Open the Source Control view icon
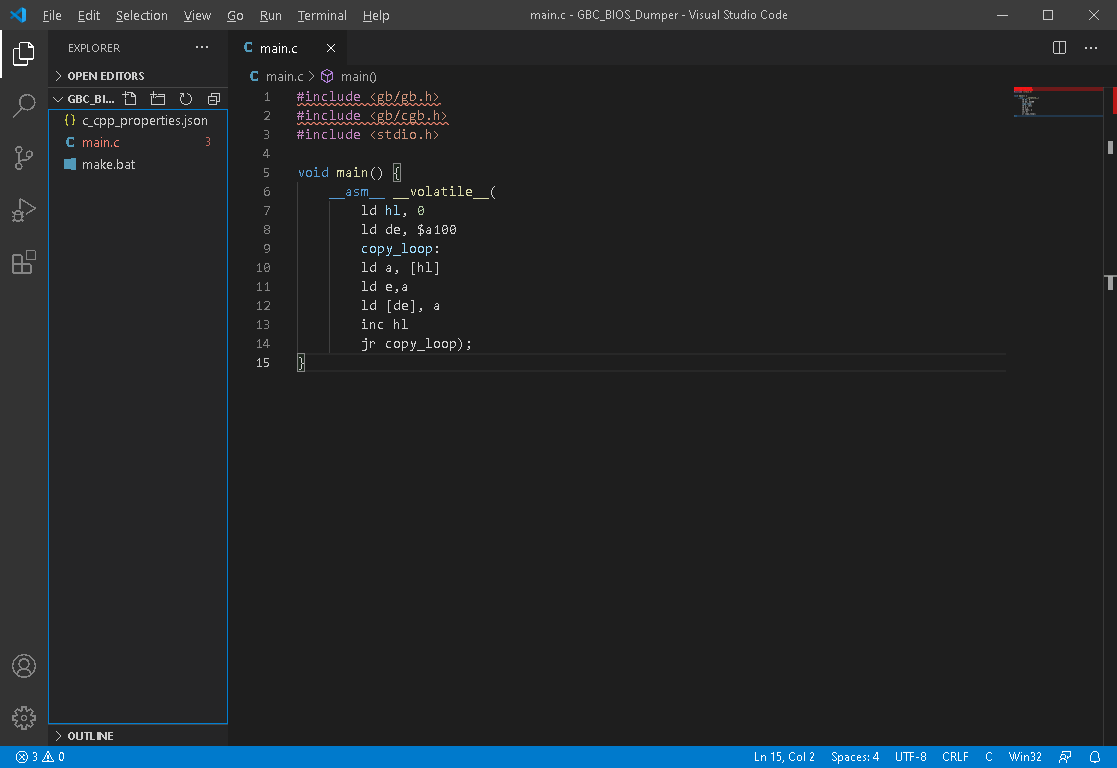The height and width of the screenshot is (768, 1117). coord(24,157)
